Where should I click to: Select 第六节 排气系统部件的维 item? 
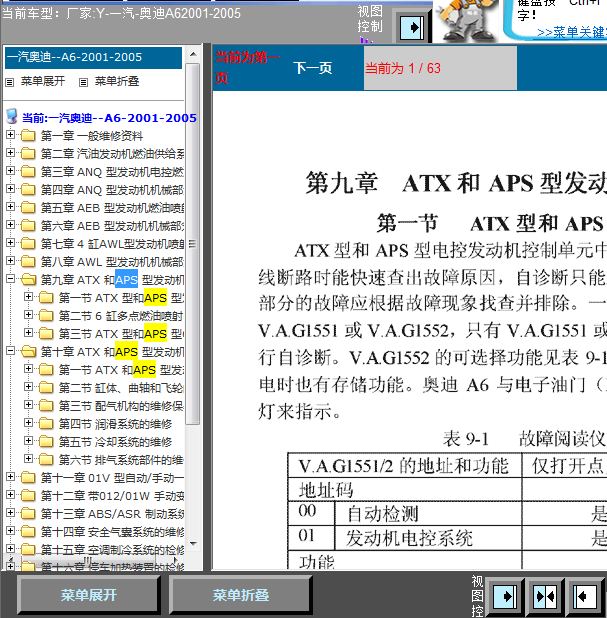(121, 460)
